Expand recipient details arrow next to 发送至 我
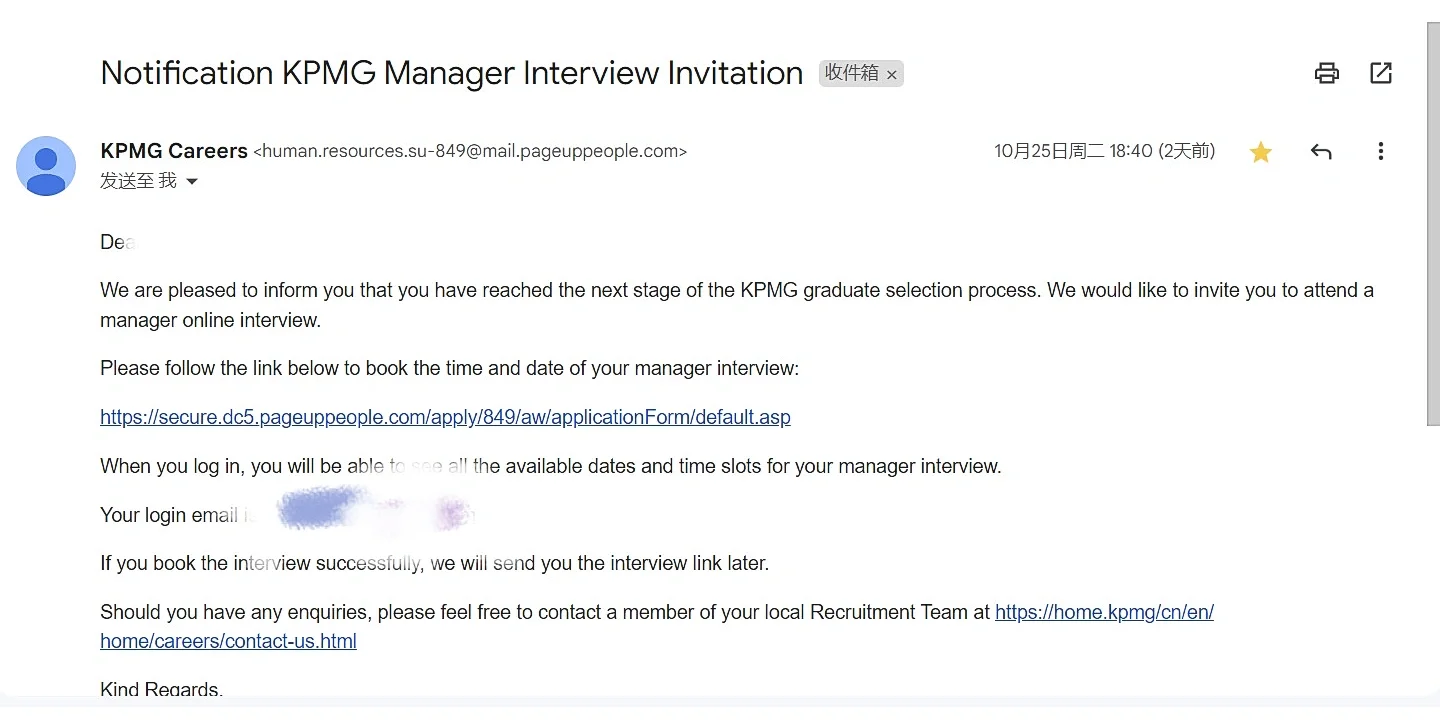Screen dimensions: 1440x720 (x=192, y=182)
